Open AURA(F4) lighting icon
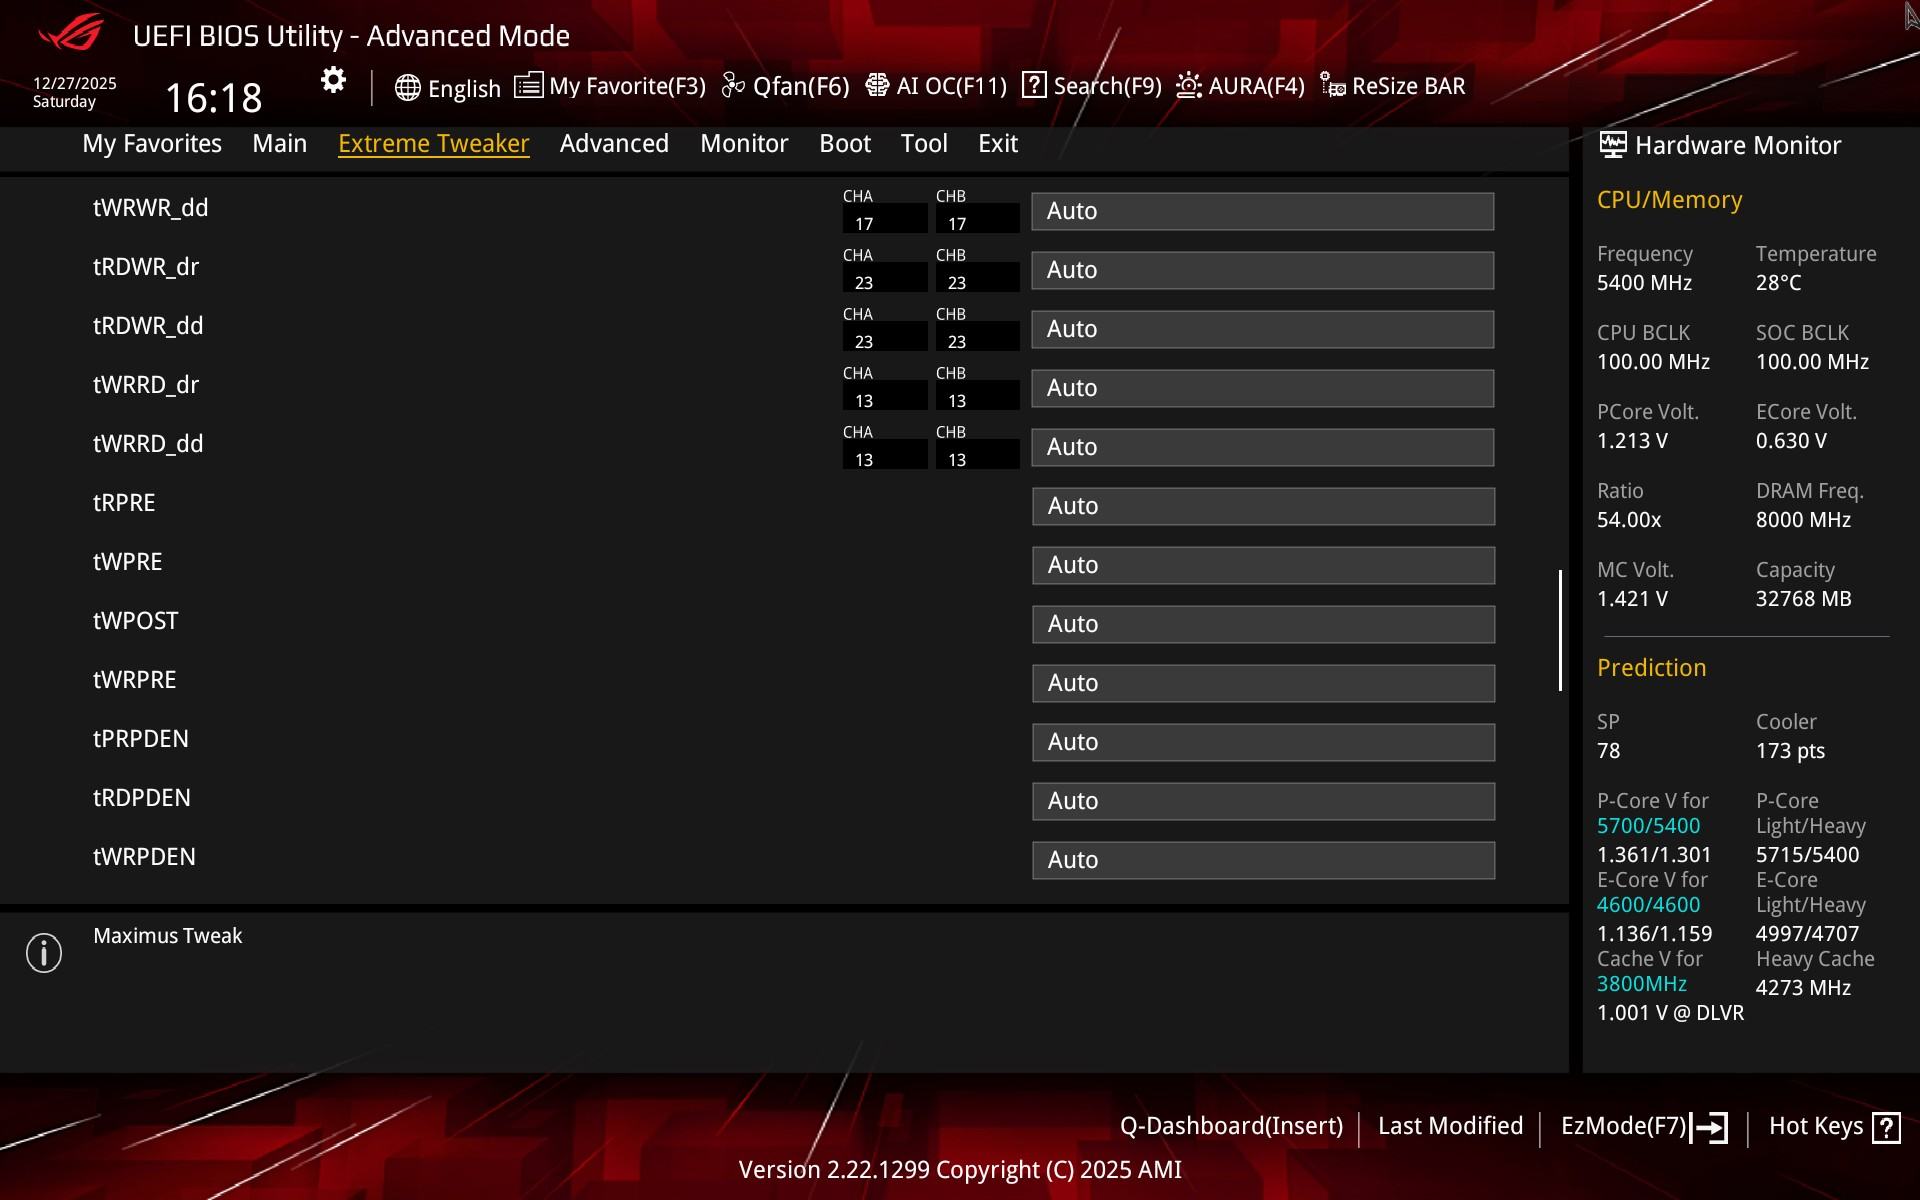 (1188, 86)
